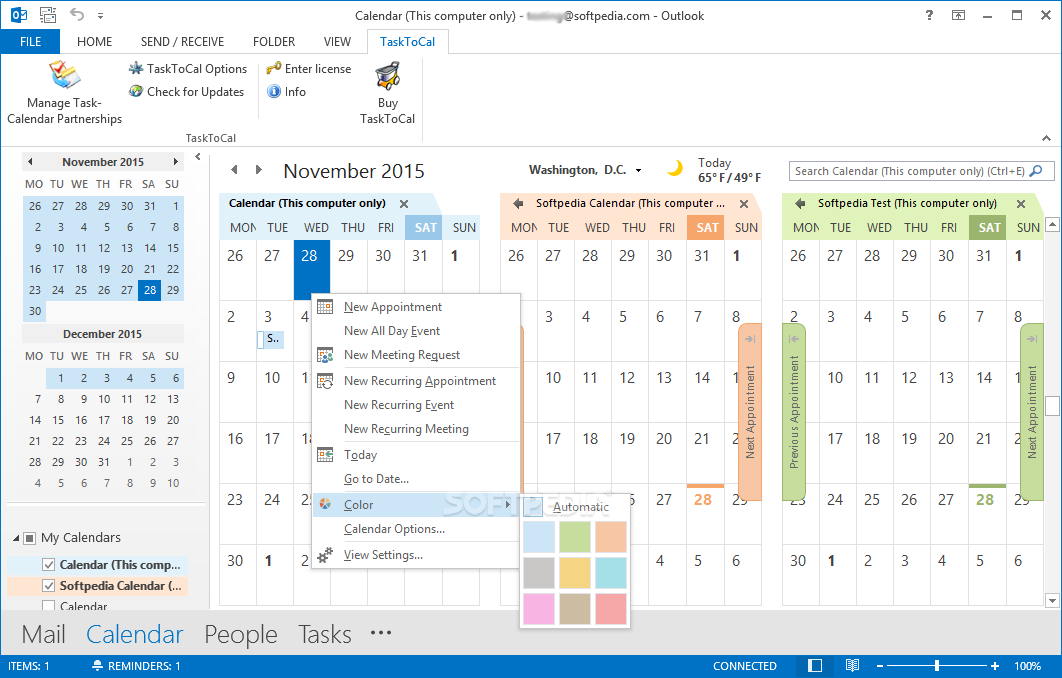Choose New Appointment from context menu
Image resolution: width=1062 pixels, height=678 pixels.
pos(416,307)
